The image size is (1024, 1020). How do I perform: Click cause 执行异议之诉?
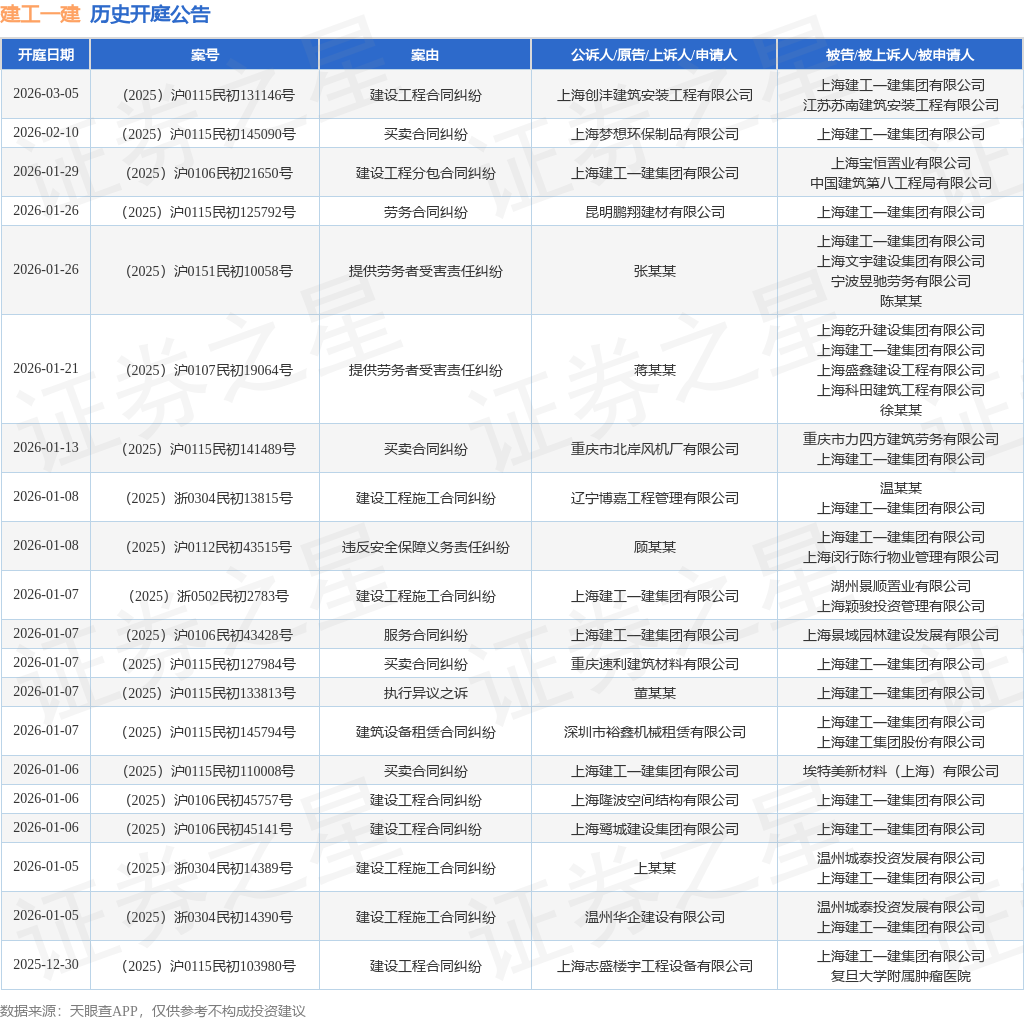425,693
